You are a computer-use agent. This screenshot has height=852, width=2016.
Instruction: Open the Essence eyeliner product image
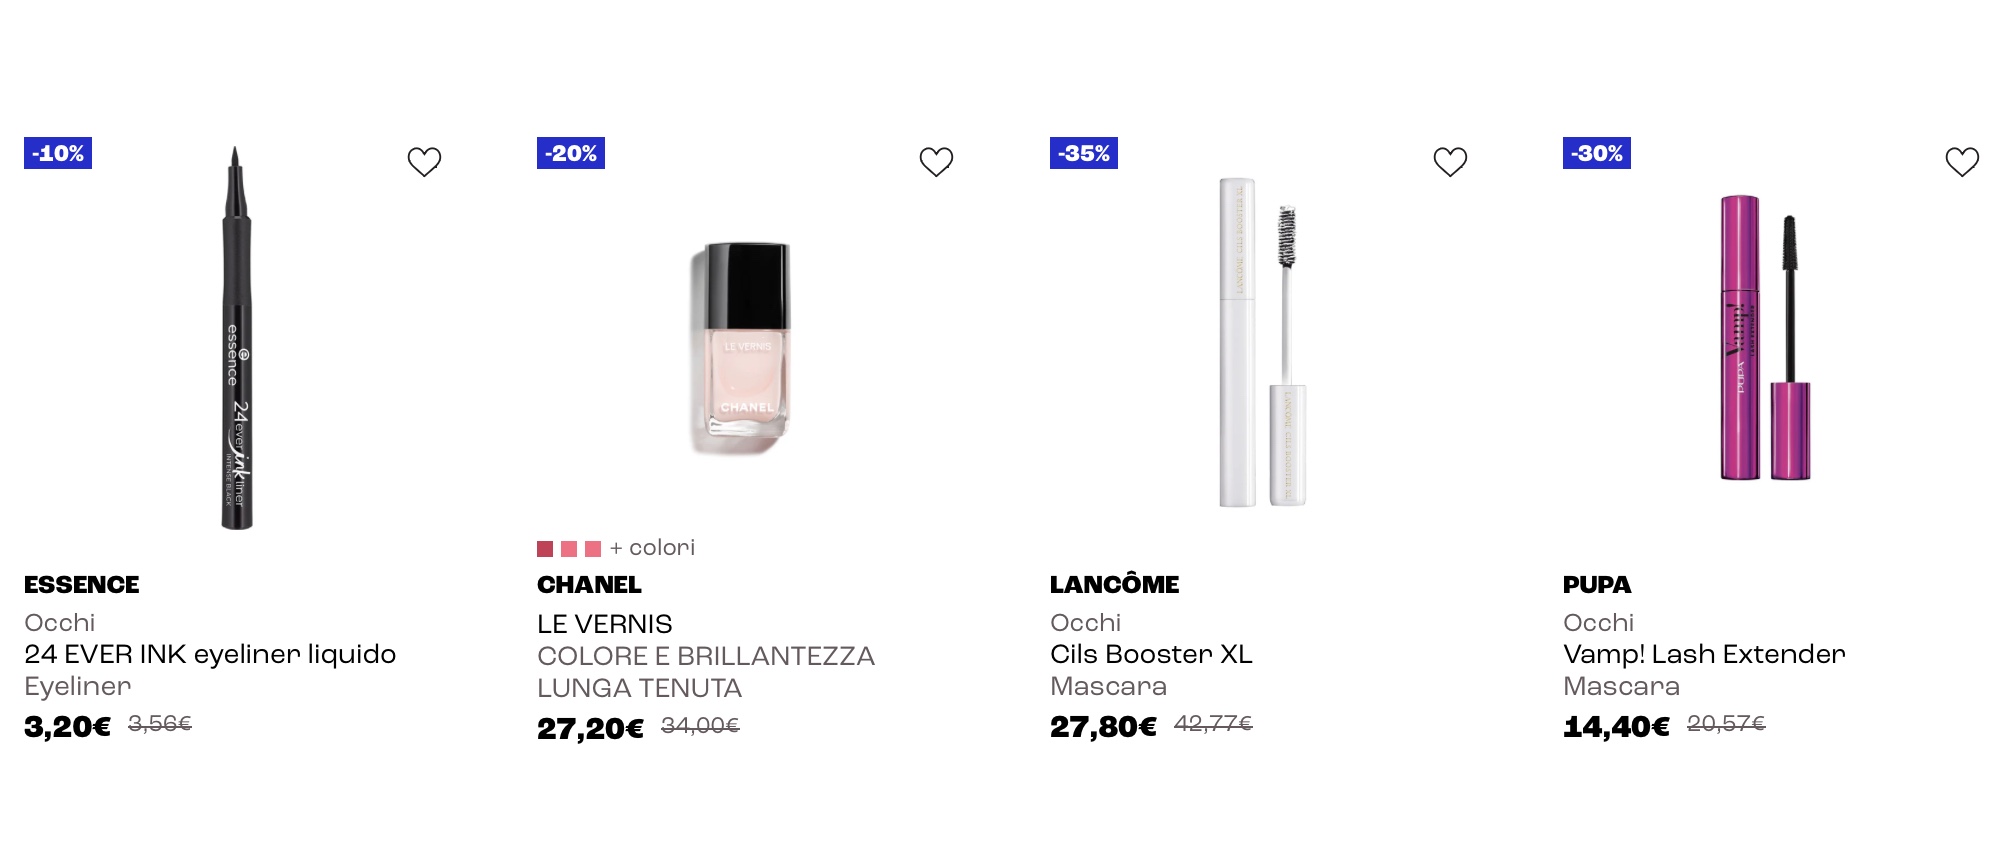pos(237,338)
